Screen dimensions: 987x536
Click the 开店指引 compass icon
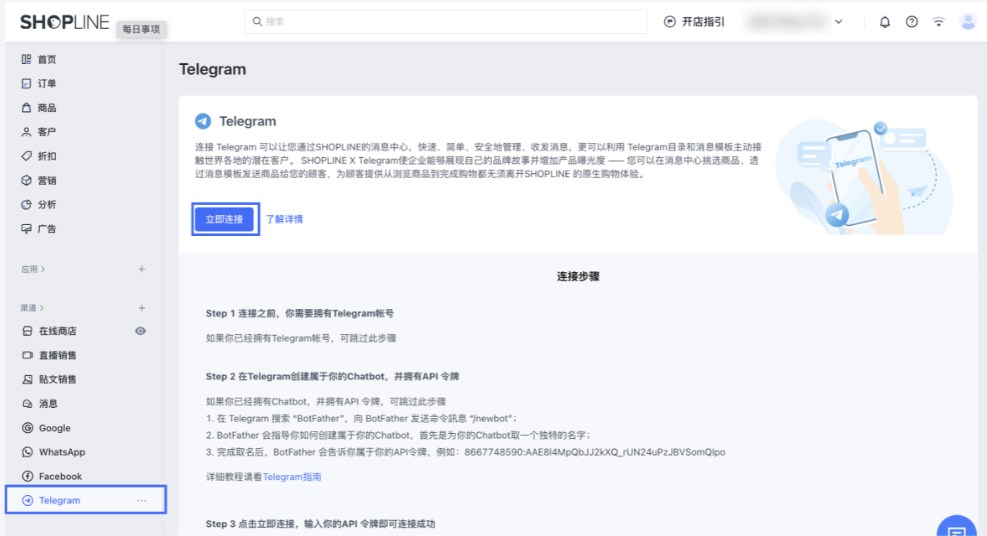[670, 22]
